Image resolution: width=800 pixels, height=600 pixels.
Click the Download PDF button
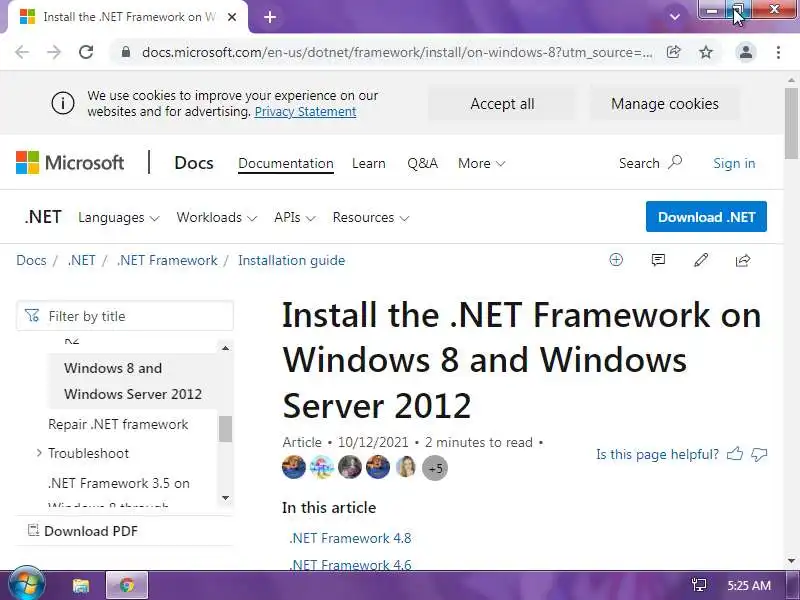[x=83, y=531]
